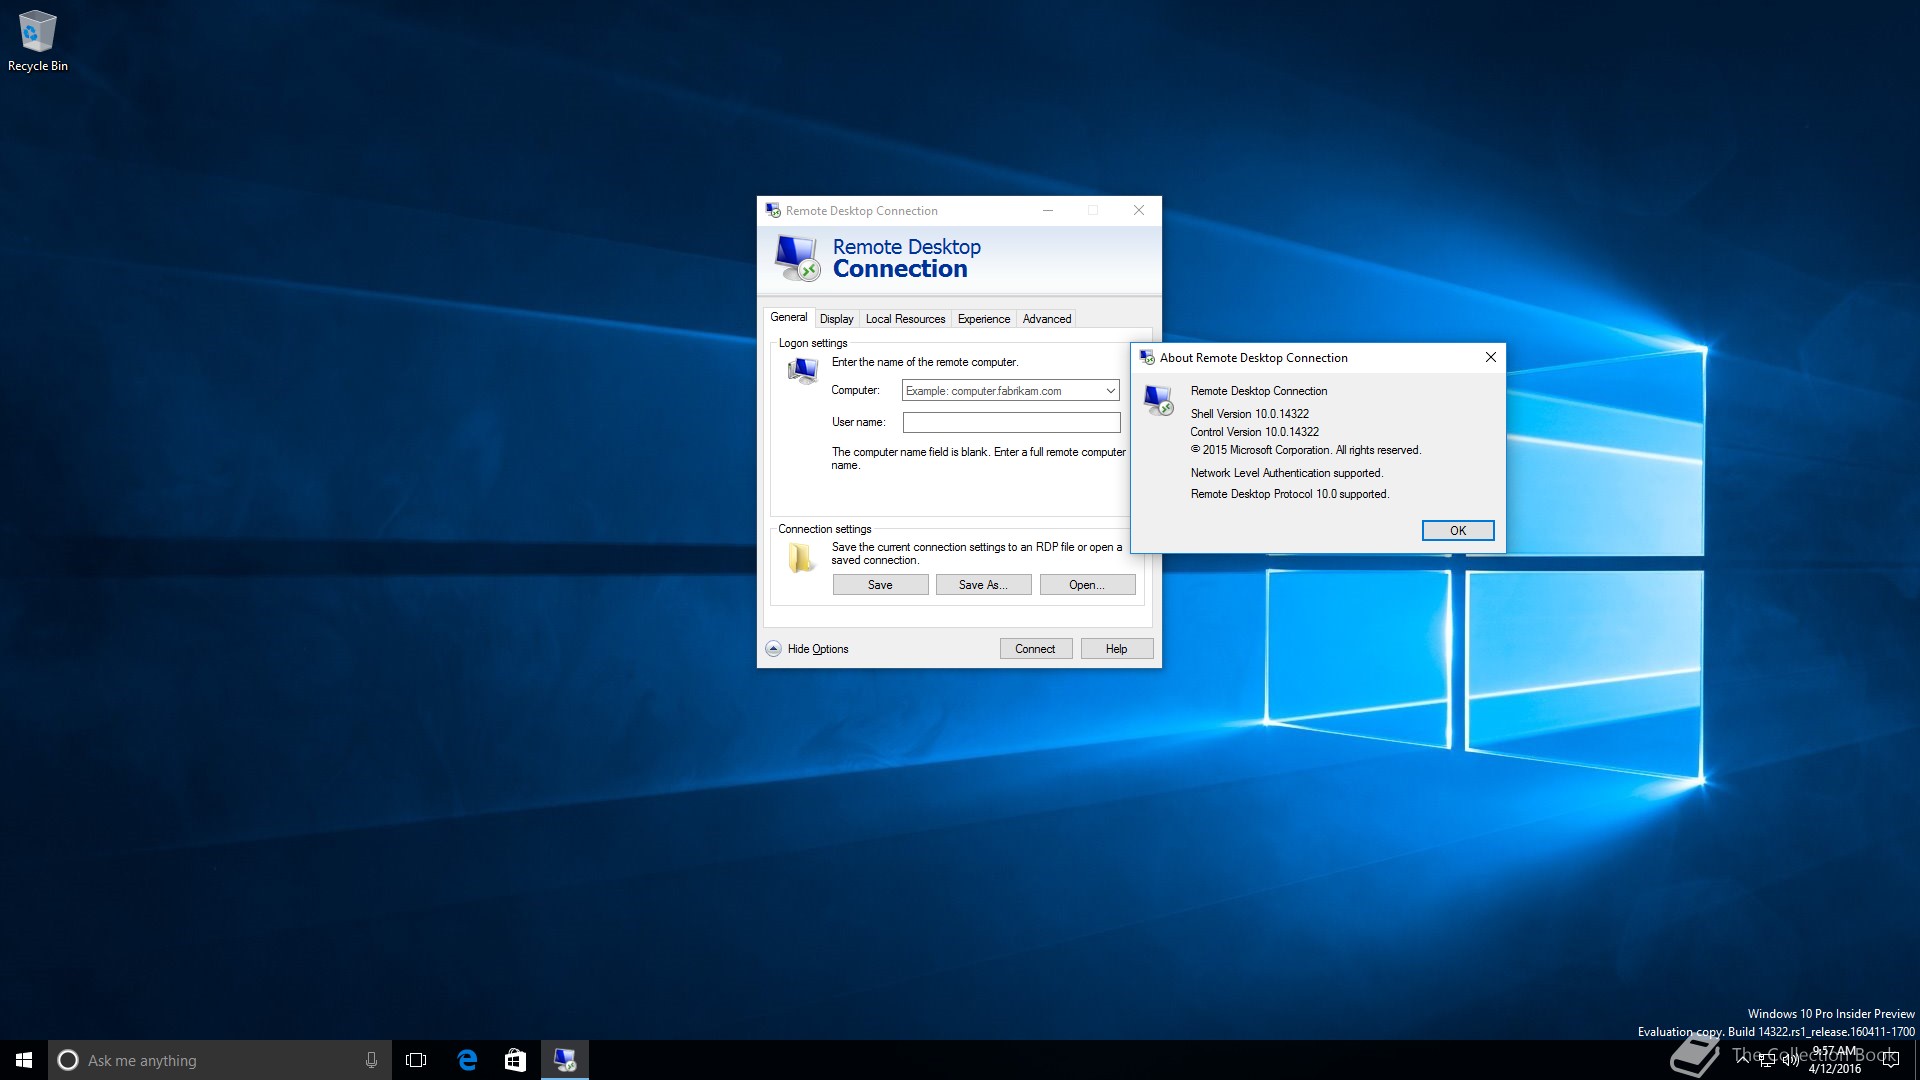
Task: Click the Save As... button
Action: (x=983, y=585)
